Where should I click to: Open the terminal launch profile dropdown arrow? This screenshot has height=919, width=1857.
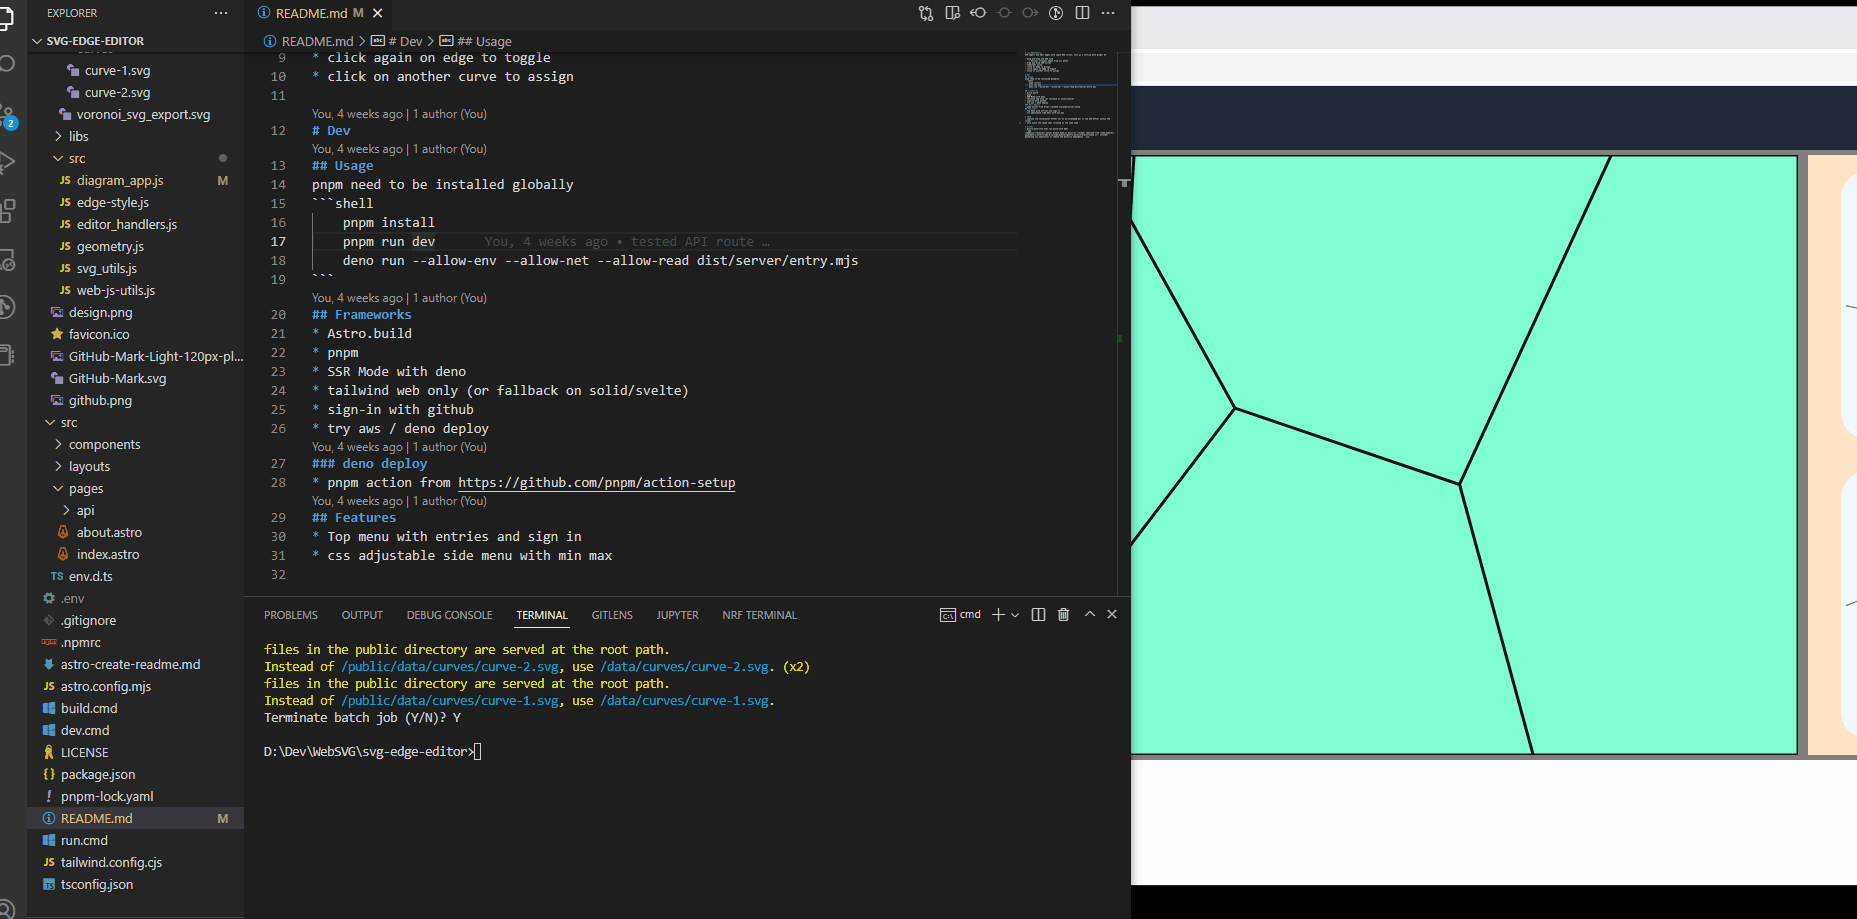tap(1015, 615)
